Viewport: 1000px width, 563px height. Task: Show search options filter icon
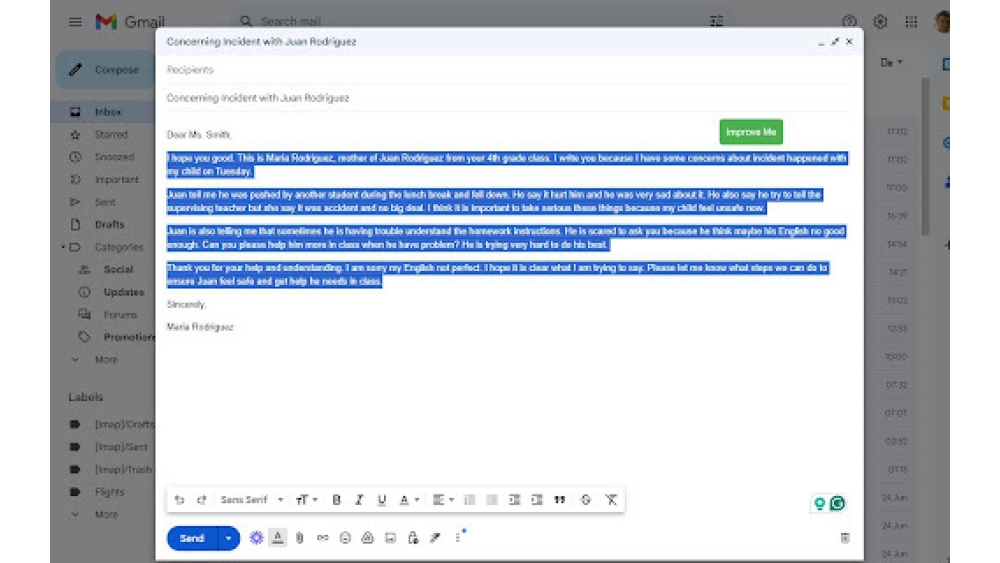tap(716, 21)
